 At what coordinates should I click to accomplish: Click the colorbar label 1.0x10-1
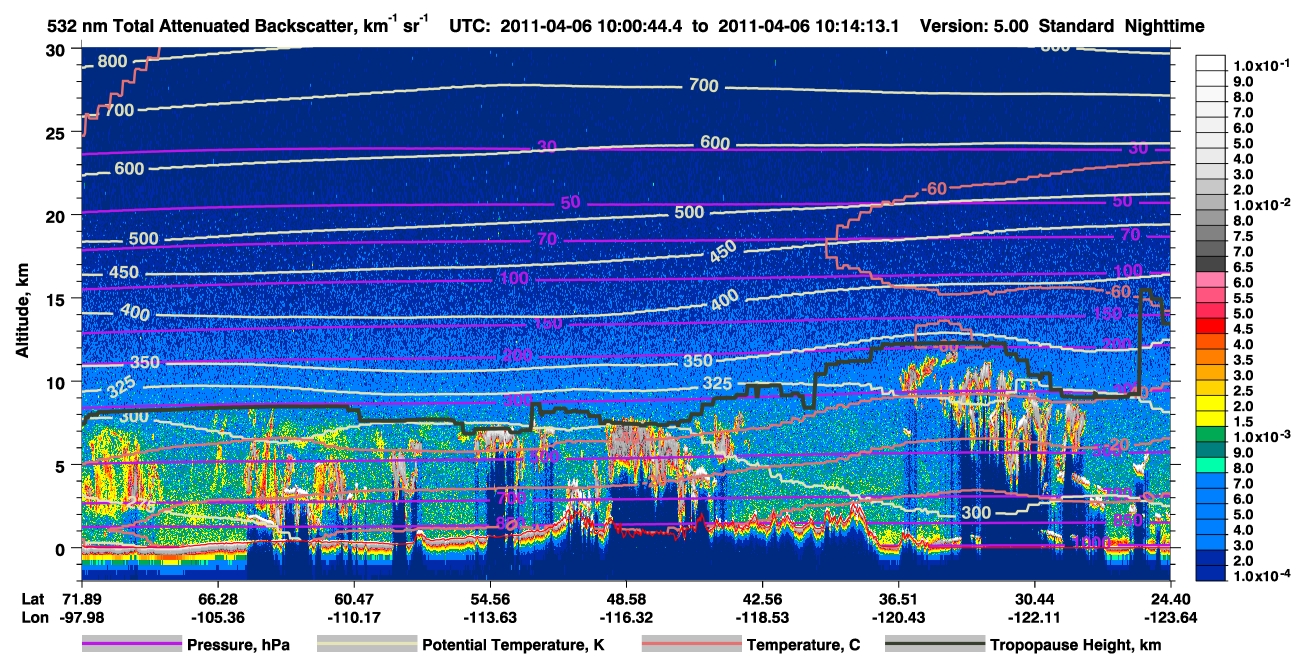[1261, 65]
